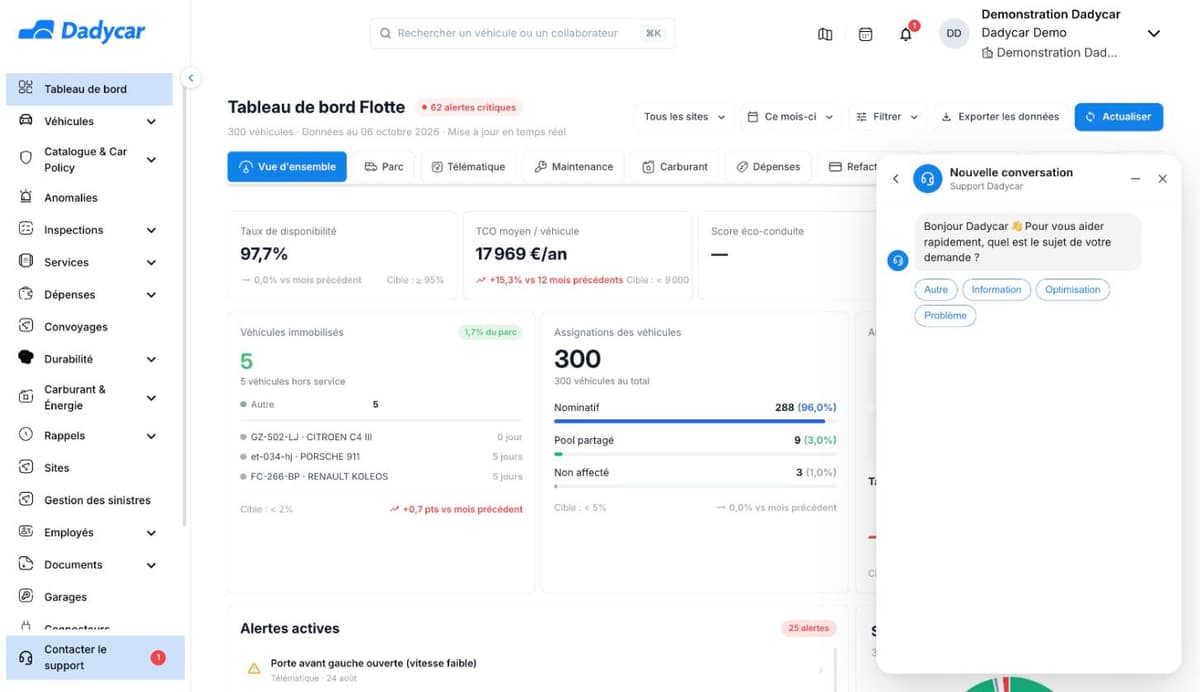1200x692 pixels.
Task: Click the warning icon on door alert
Action: pyautogui.click(x=253, y=668)
